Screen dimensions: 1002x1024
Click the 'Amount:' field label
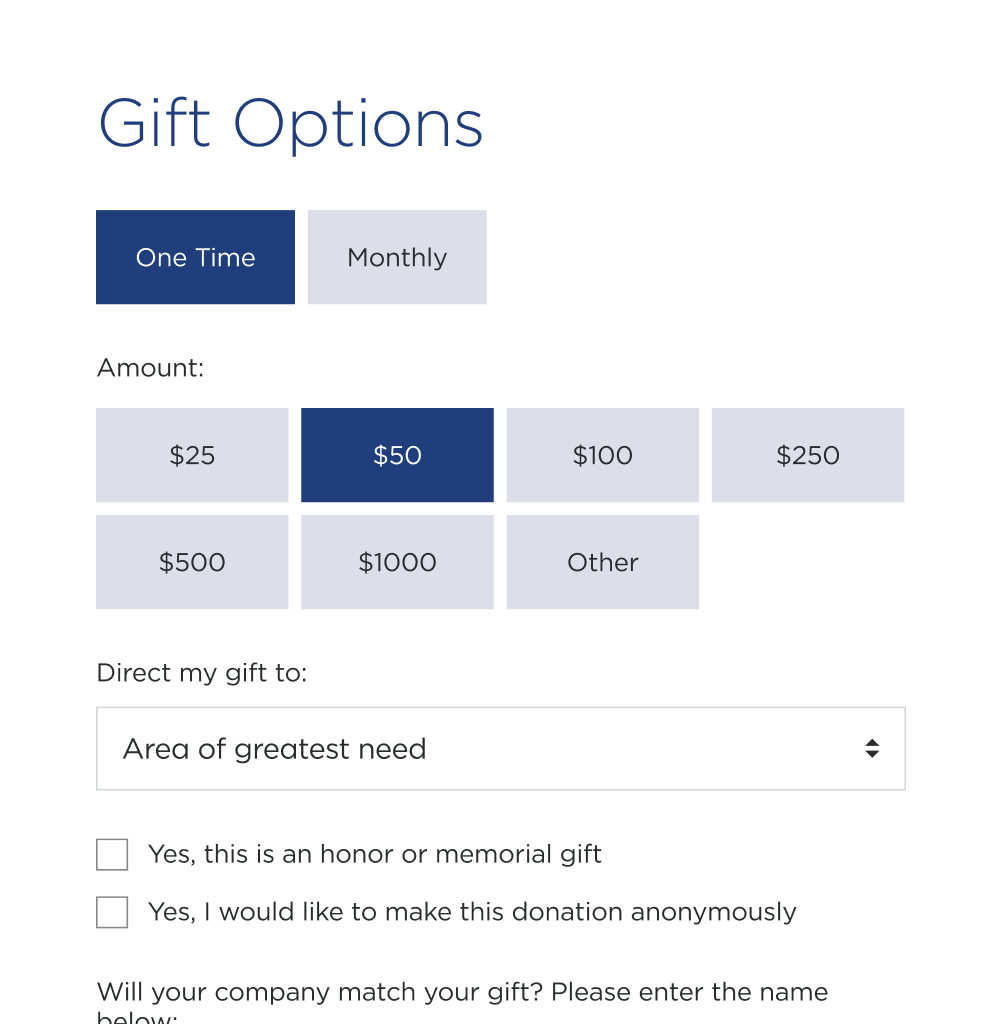click(150, 368)
